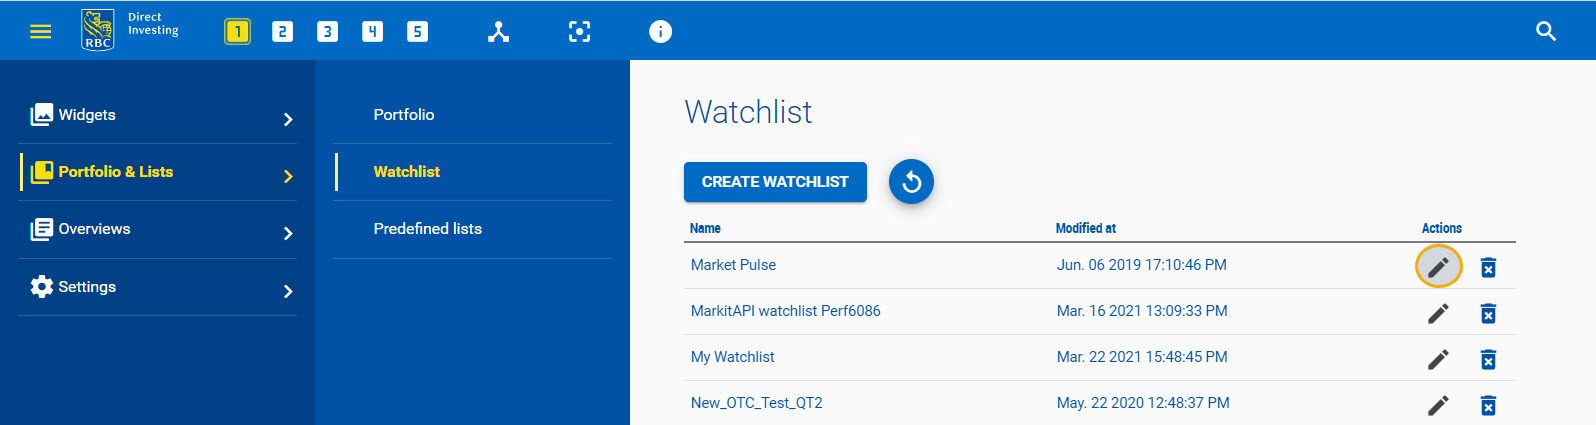The width and height of the screenshot is (1596, 425).
Task: Expand the Widgets chevron arrow
Action: [288, 119]
